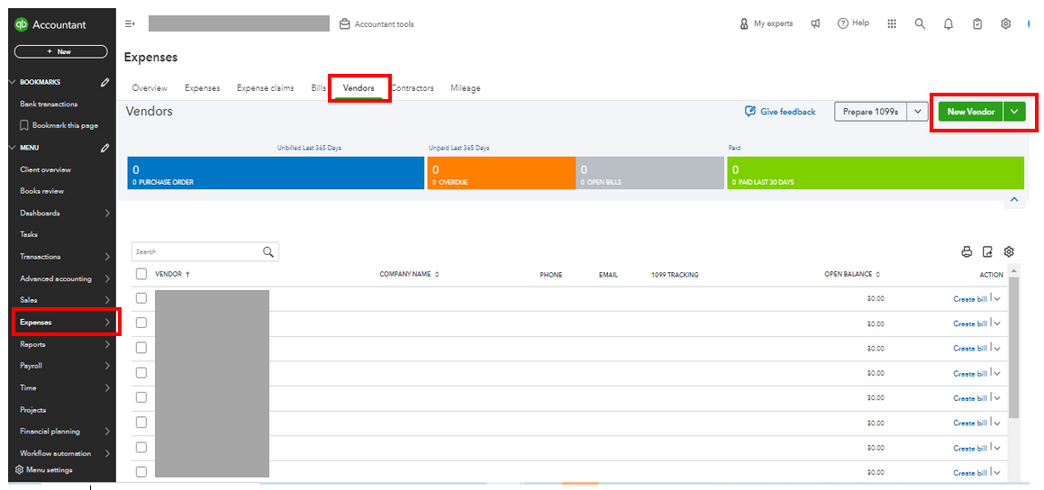The height and width of the screenshot is (490, 1044).
Task: Click the Prepare 1099s button
Action: click(x=870, y=112)
